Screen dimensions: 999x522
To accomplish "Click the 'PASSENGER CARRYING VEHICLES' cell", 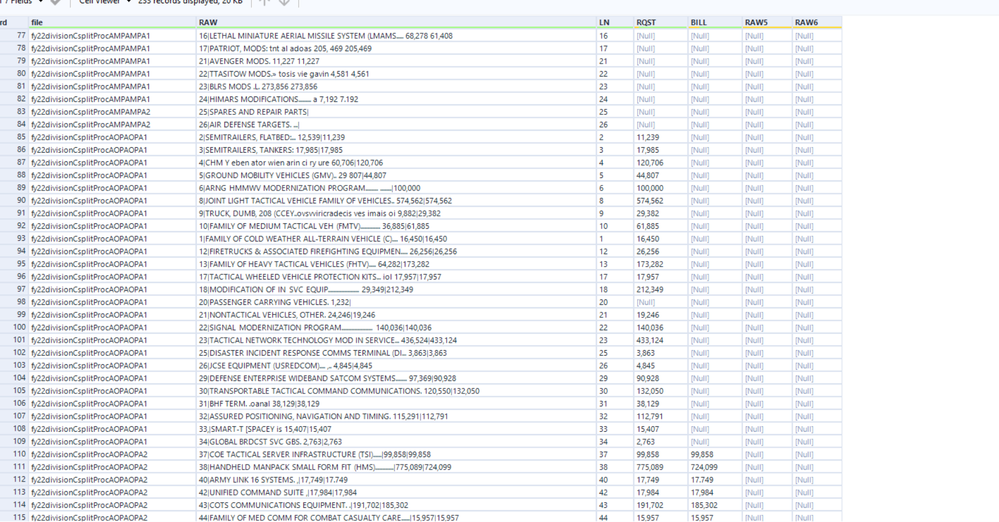I will pos(396,302).
